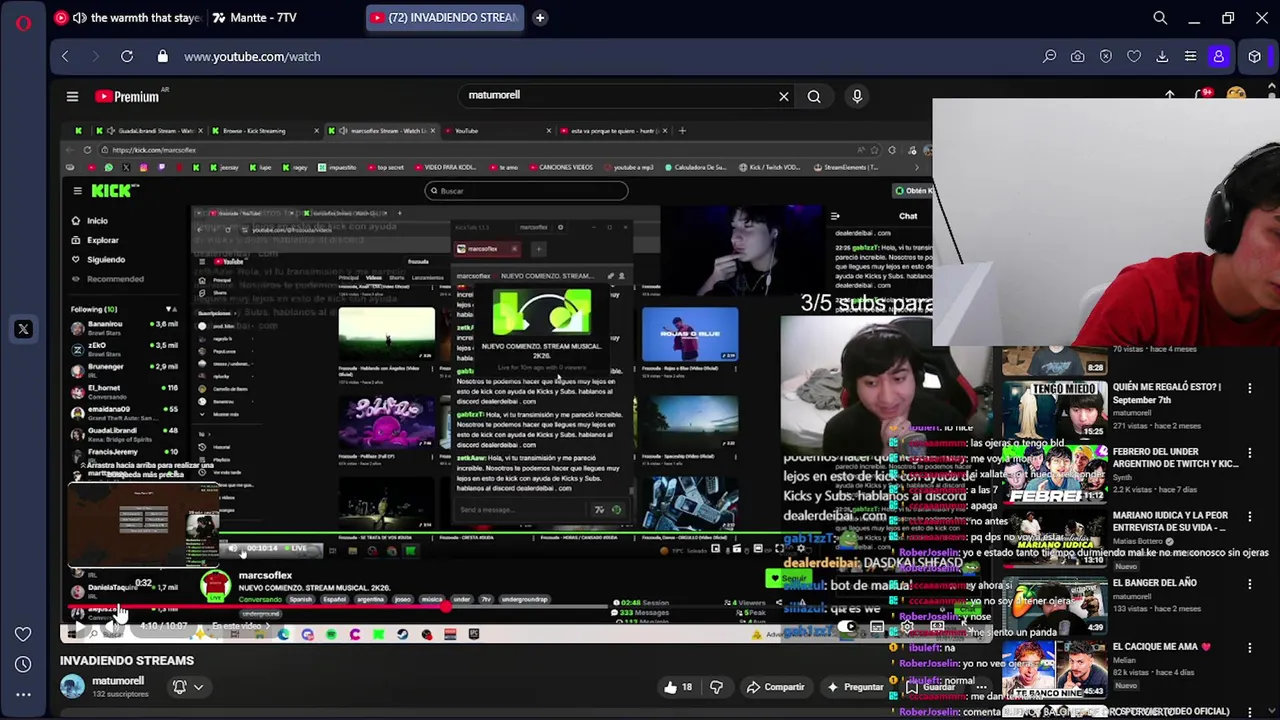This screenshot has width=1280, height=720.
Task: Add a new browser tab
Action: (540, 17)
